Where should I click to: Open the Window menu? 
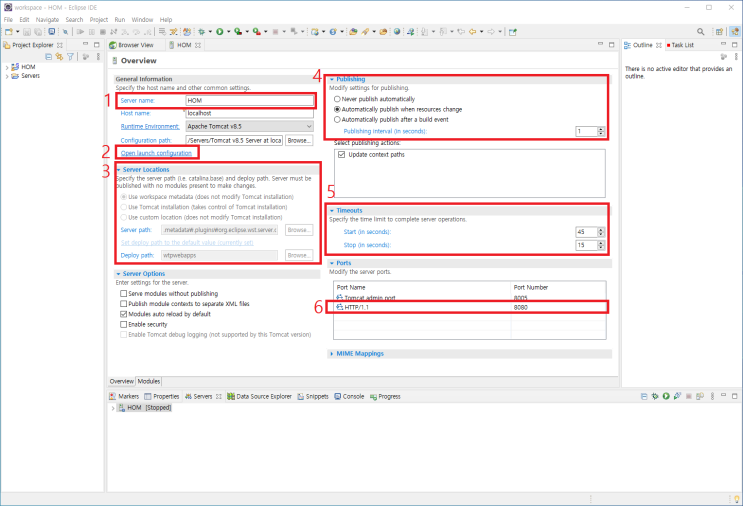(x=142, y=19)
